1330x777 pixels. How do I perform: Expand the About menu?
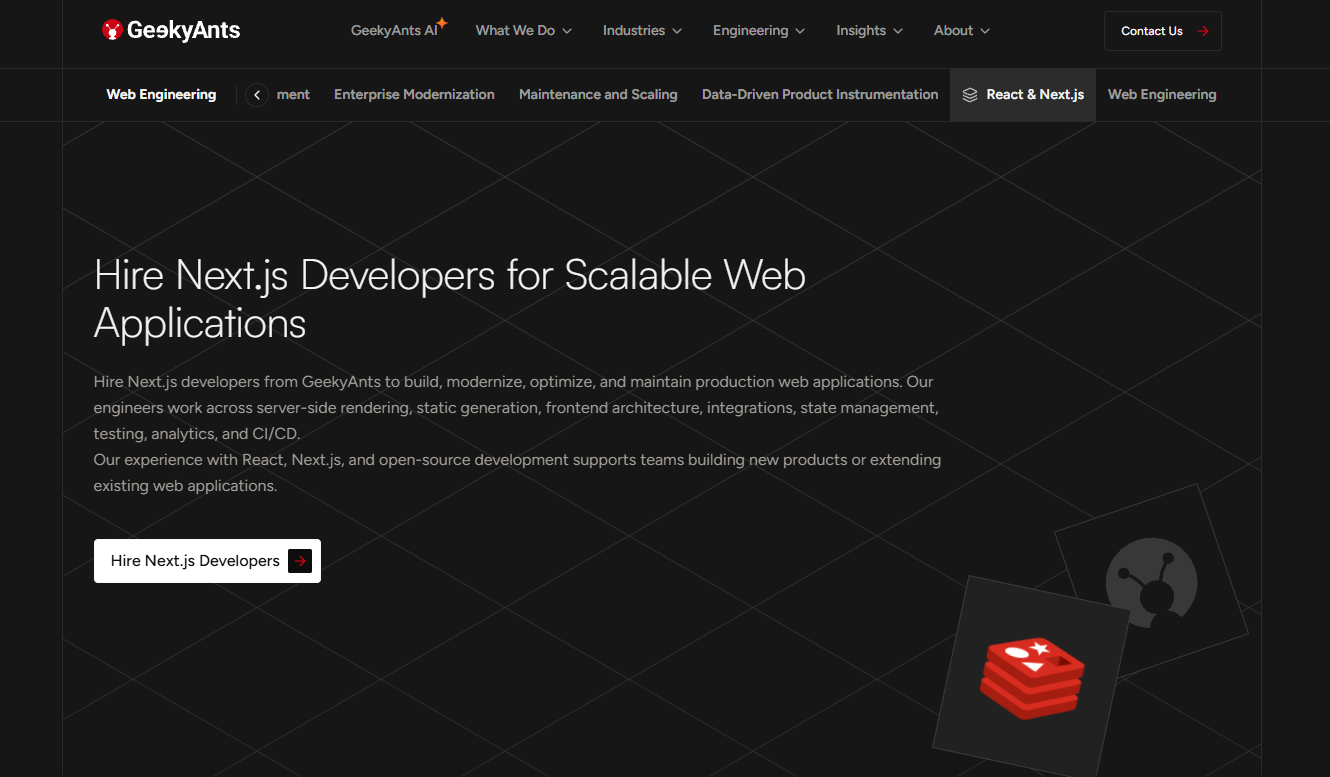click(x=962, y=31)
